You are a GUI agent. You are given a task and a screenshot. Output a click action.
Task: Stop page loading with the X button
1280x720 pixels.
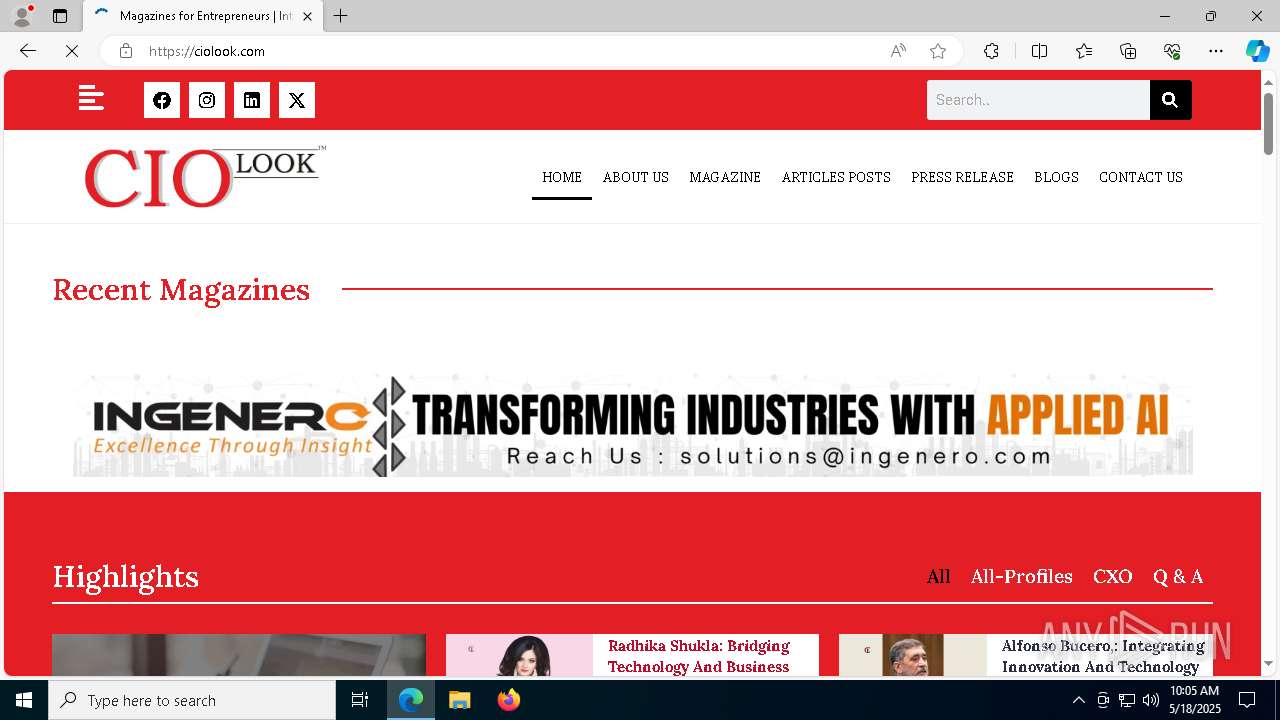(x=72, y=51)
